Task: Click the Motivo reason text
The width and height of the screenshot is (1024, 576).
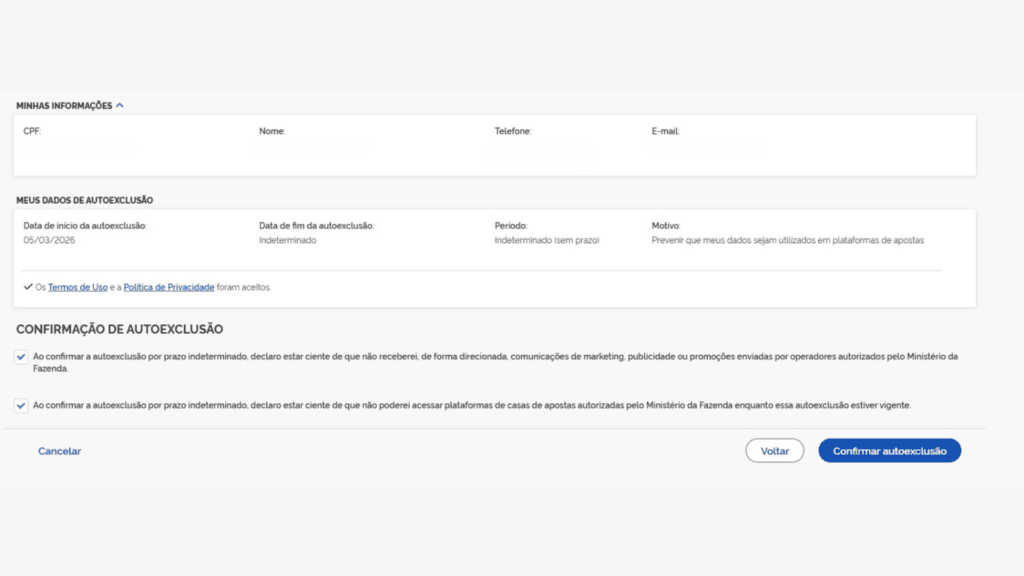Action: pos(788,241)
